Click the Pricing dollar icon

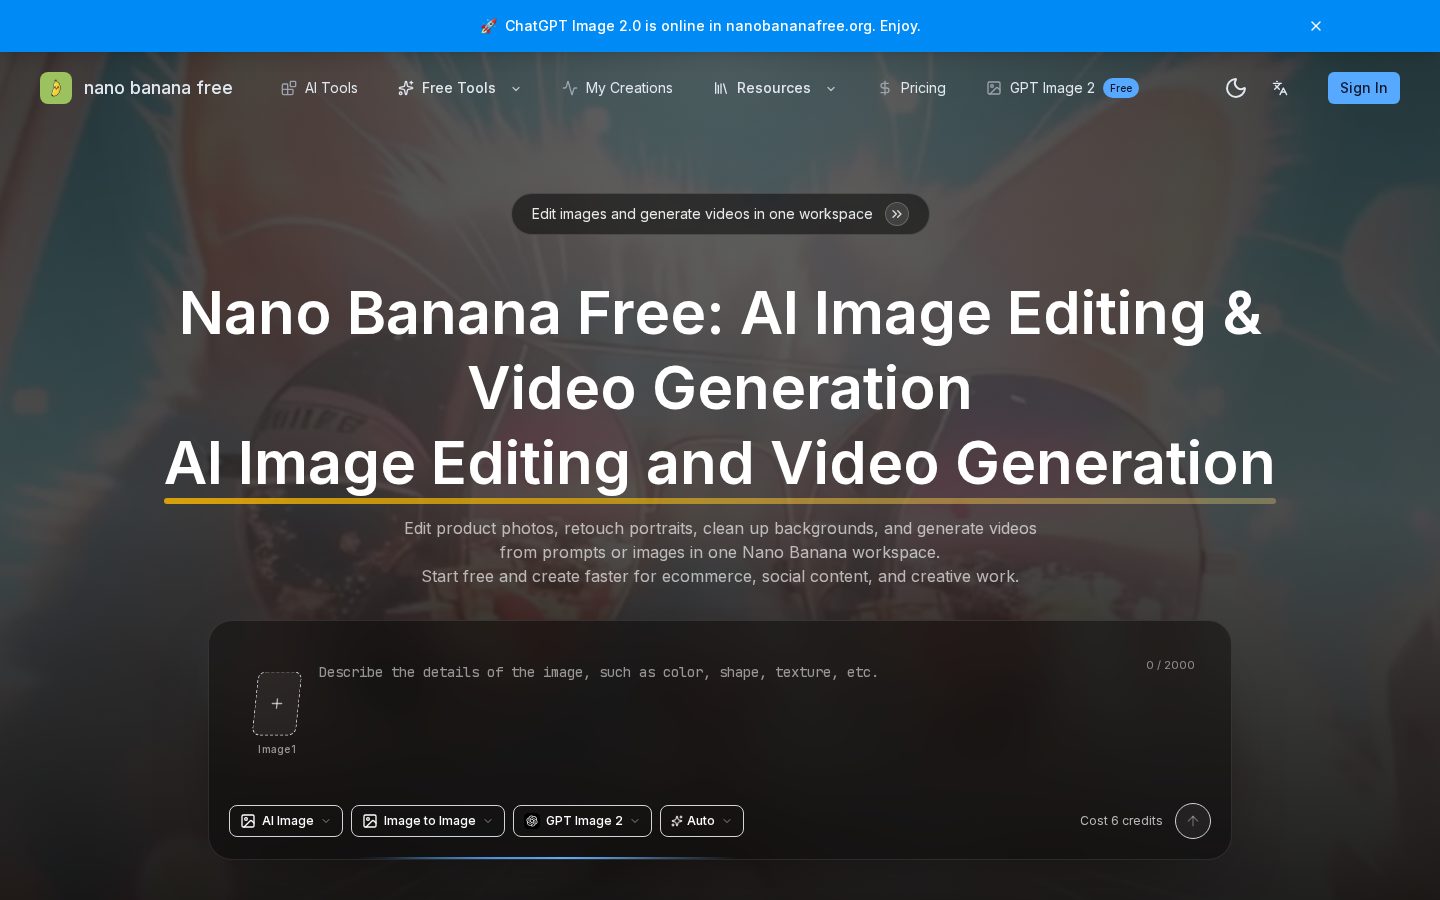coord(885,88)
